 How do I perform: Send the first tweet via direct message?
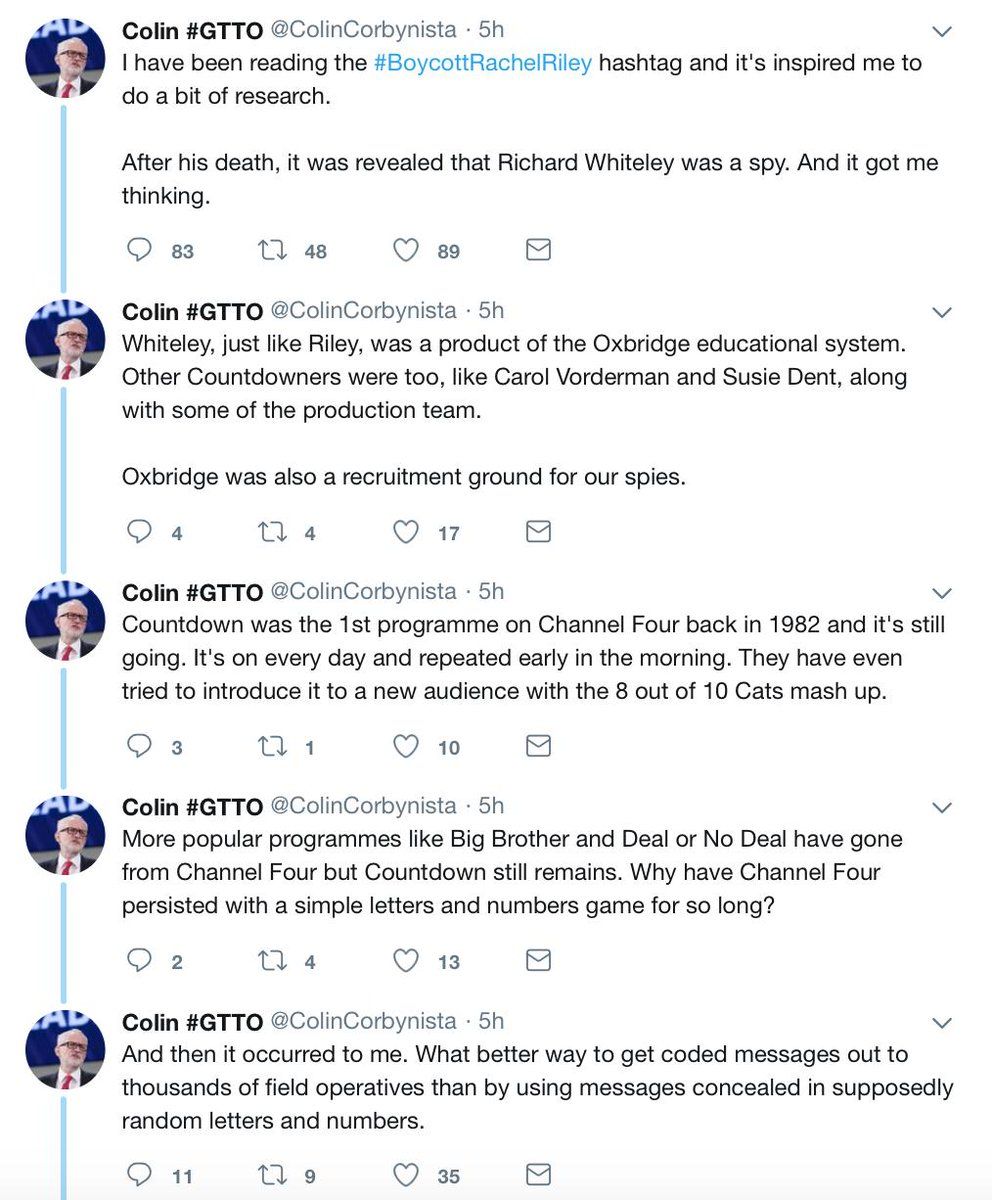point(538,250)
